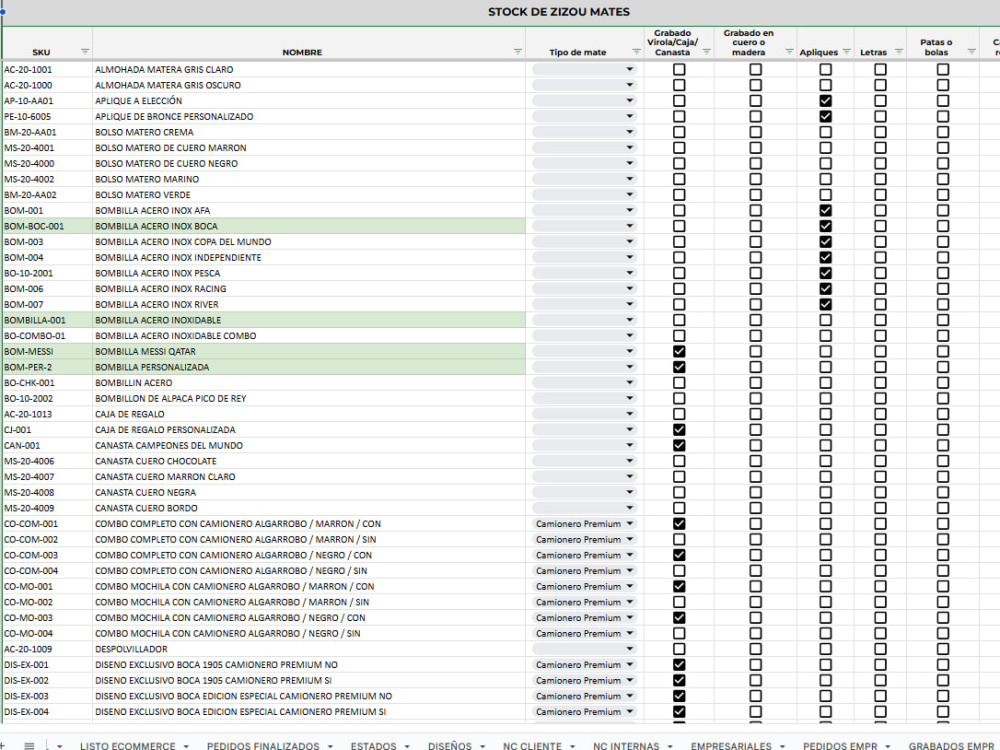The image size is (1000, 750).
Task: Open the Letras column filter icon
Action: tap(899, 52)
